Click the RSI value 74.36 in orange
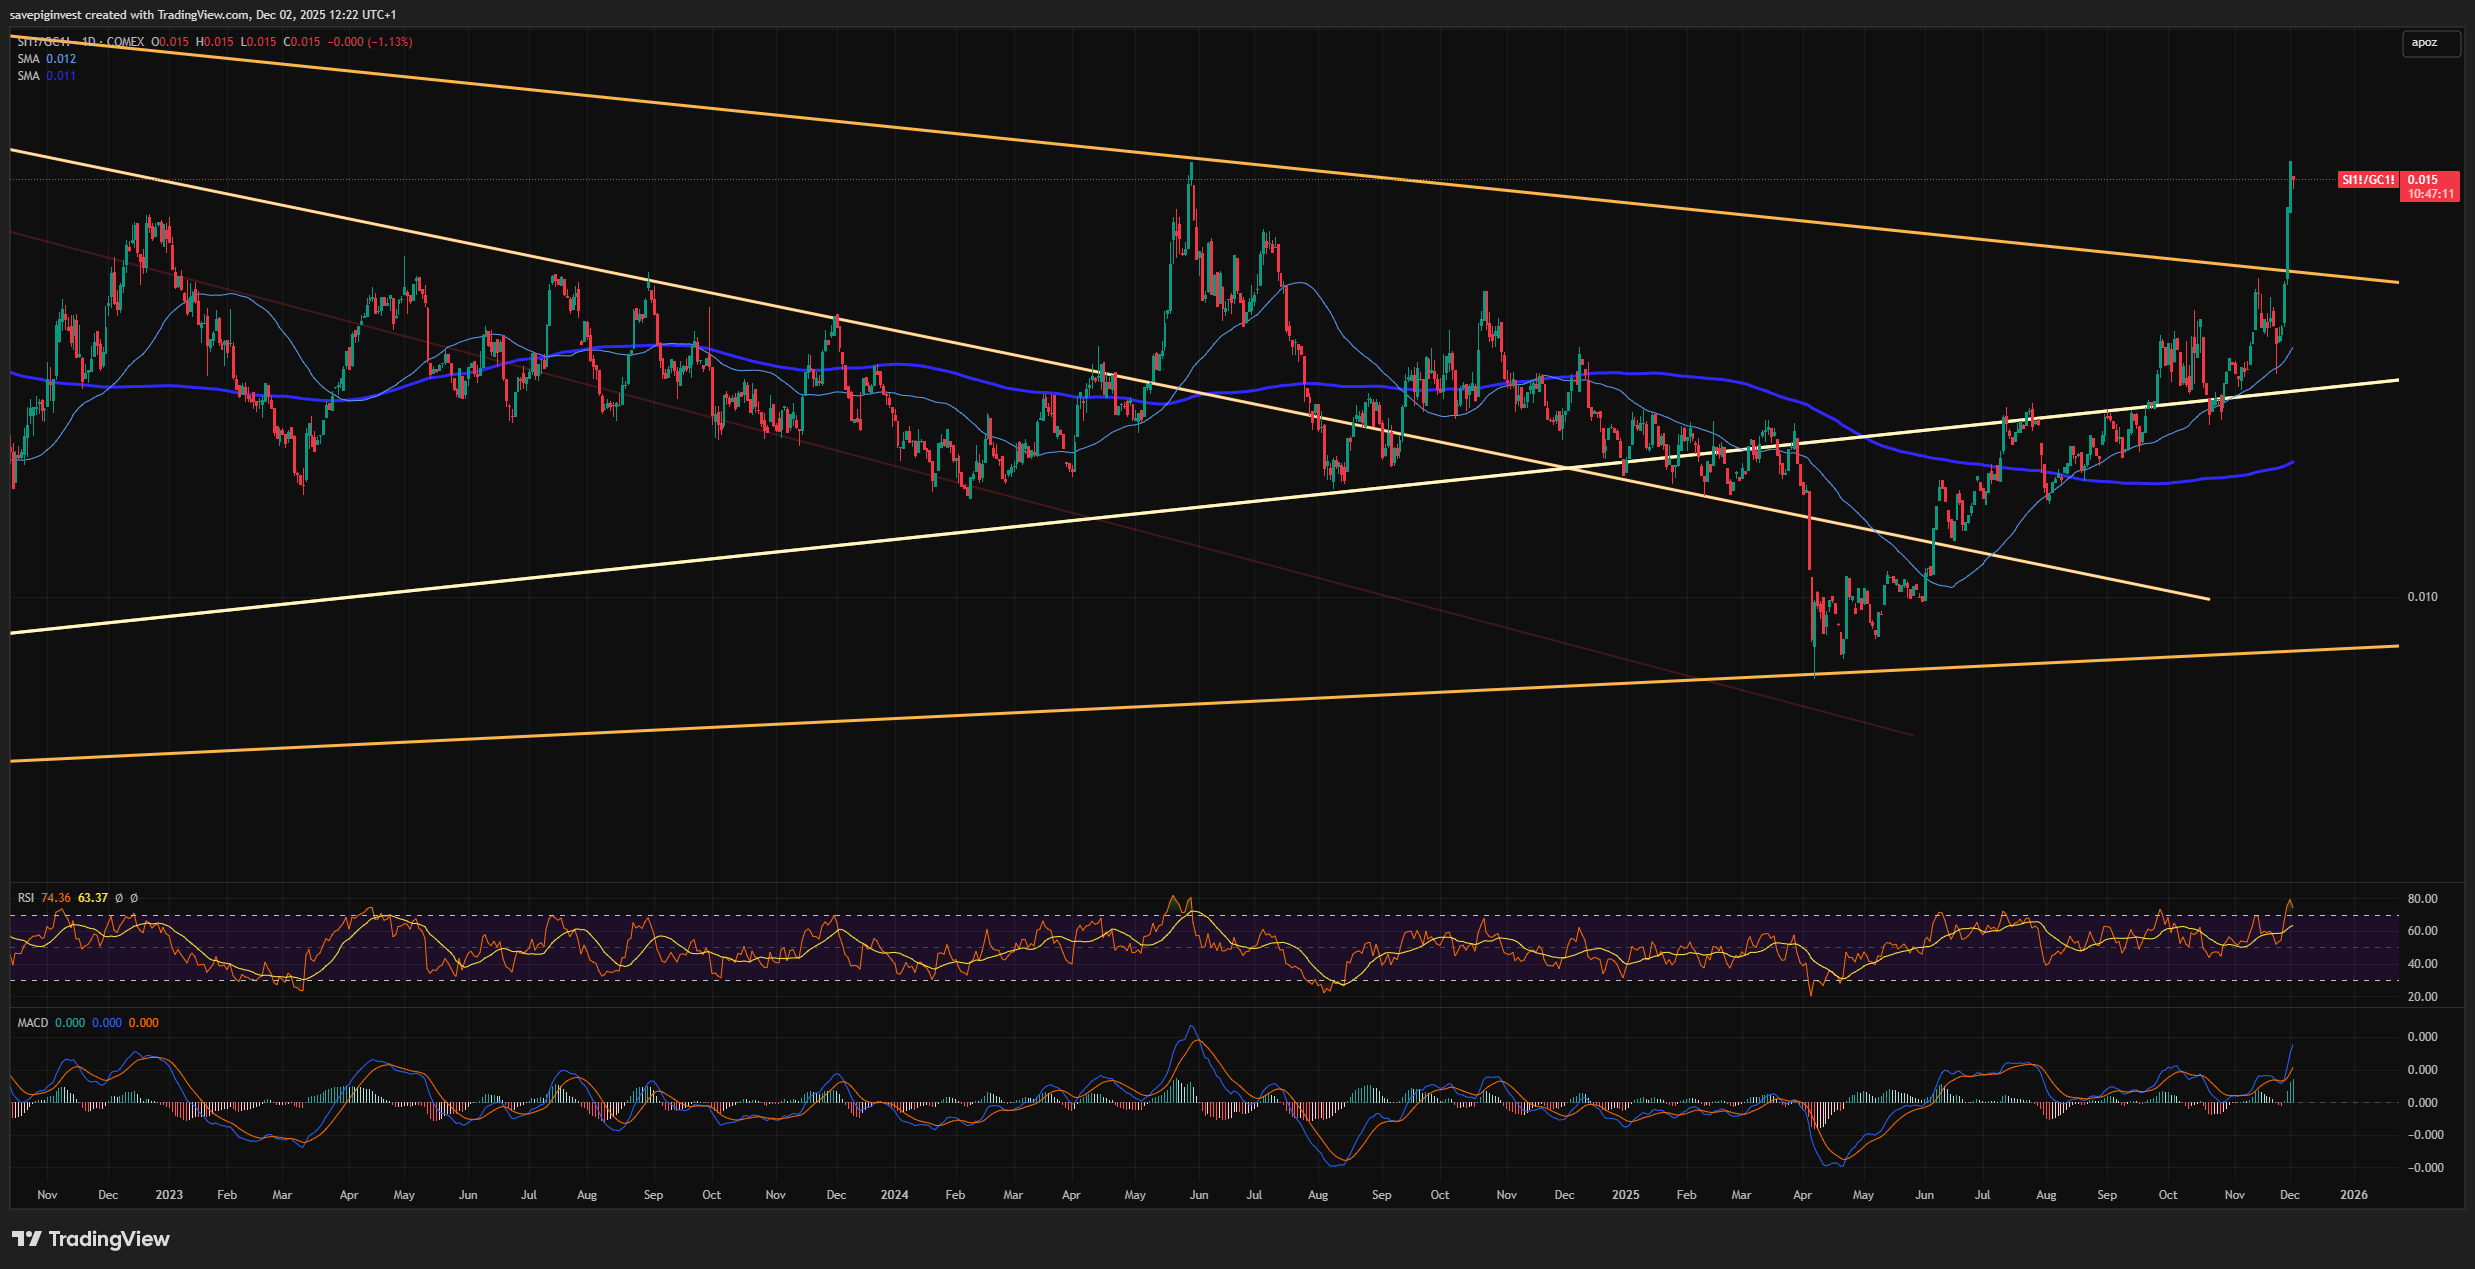The image size is (2475, 1269). [x=56, y=898]
